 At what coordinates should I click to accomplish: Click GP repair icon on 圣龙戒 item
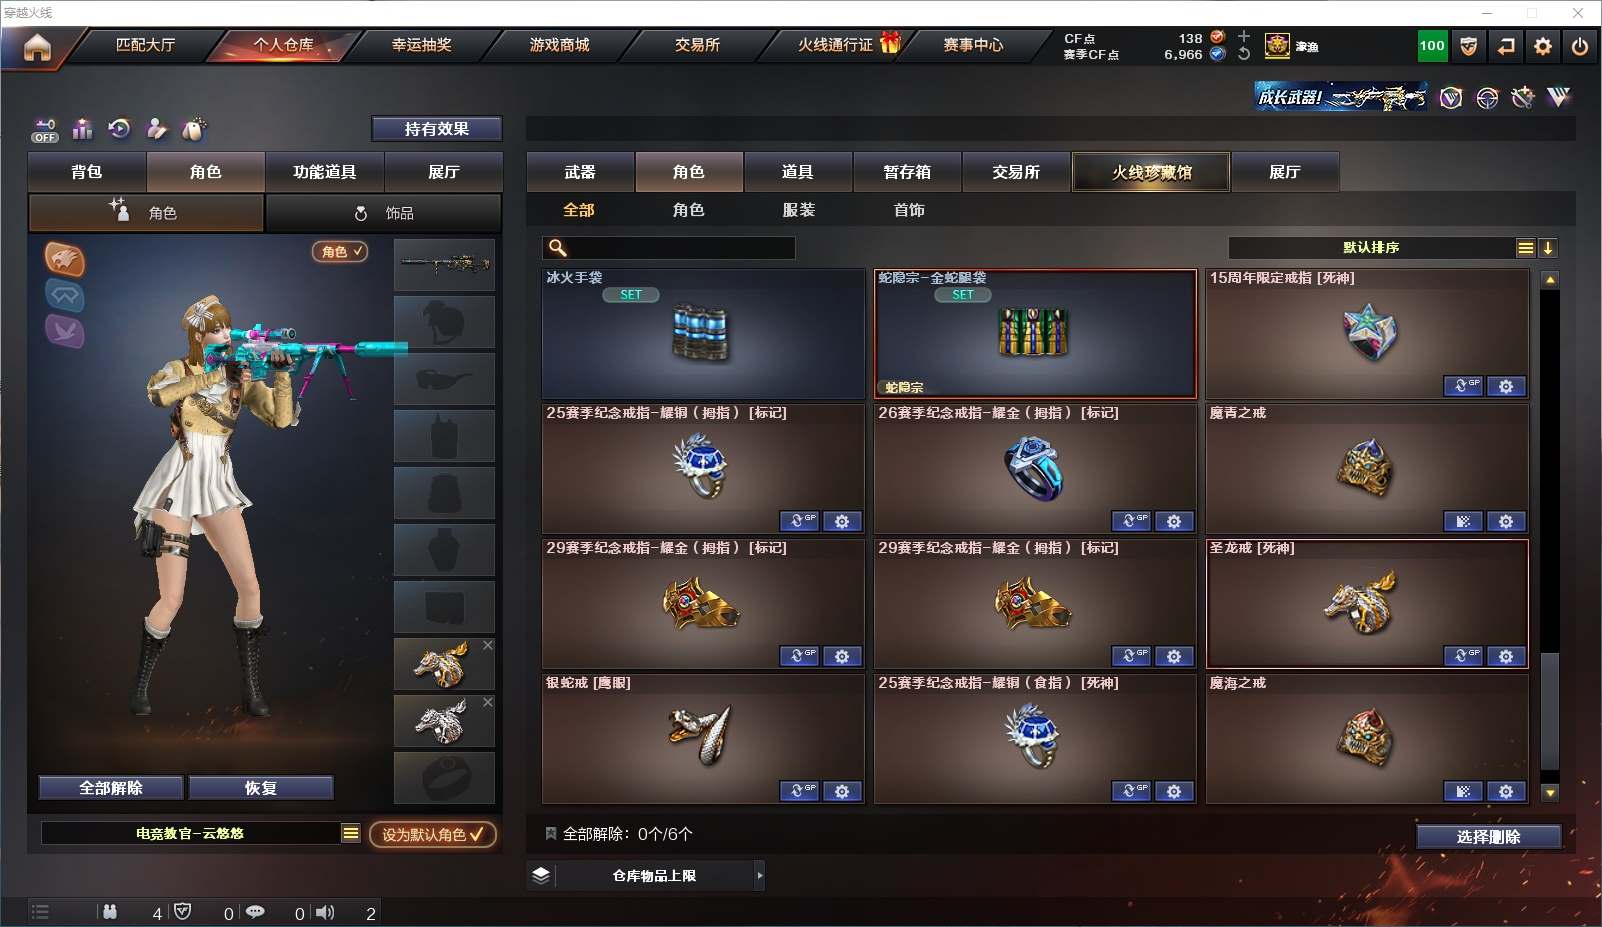pos(1463,656)
